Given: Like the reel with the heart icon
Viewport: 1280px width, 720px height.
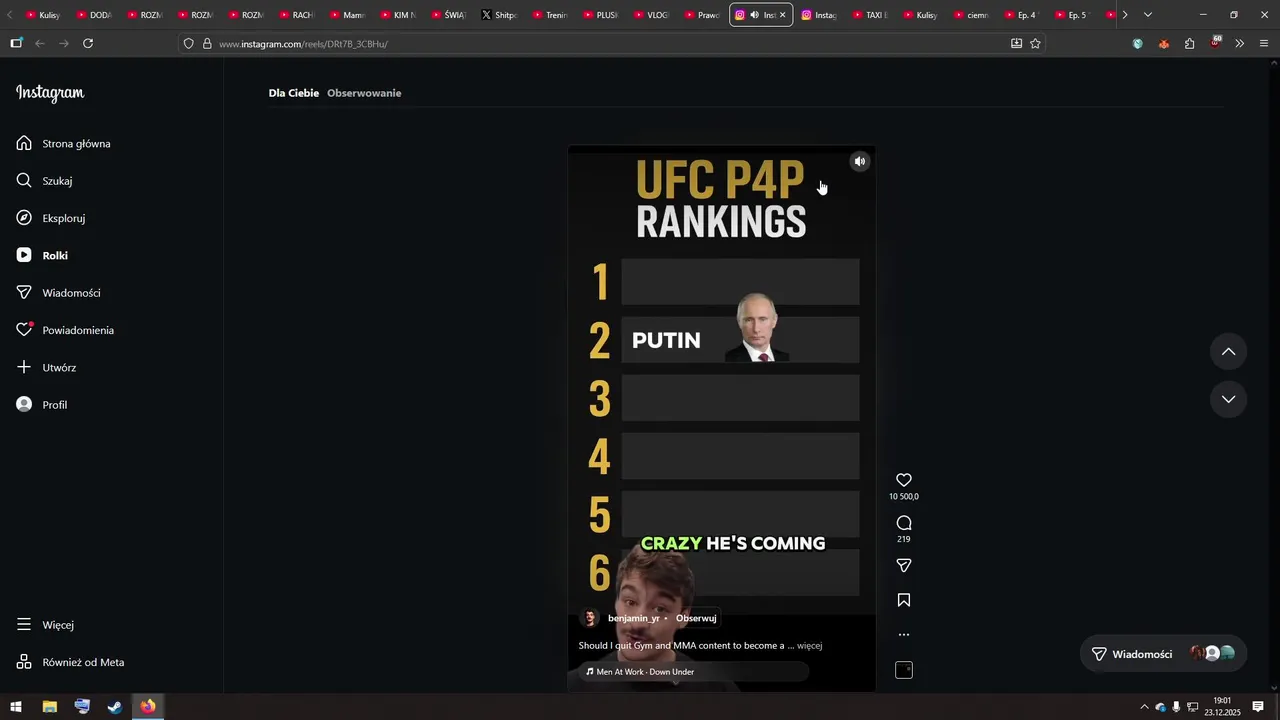Looking at the screenshot, I should click(x=904, y=480).
